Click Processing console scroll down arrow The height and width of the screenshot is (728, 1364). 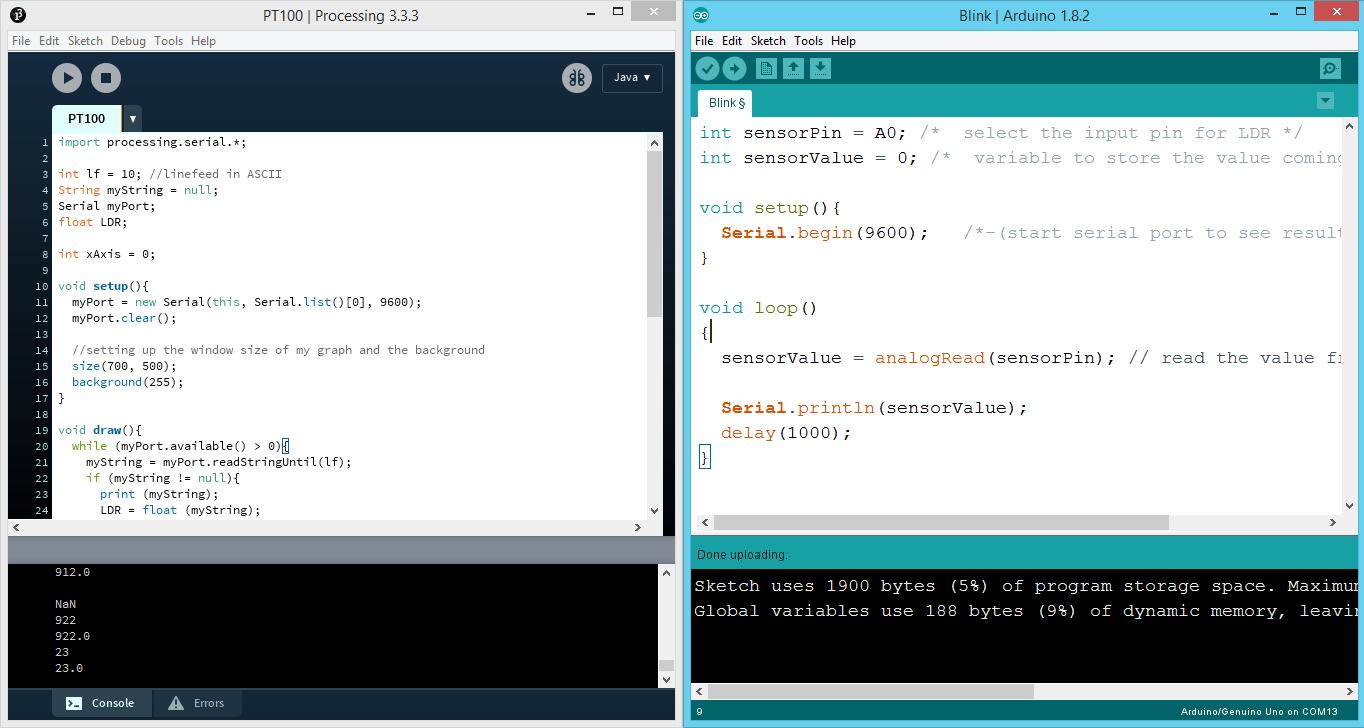(667, 679)
